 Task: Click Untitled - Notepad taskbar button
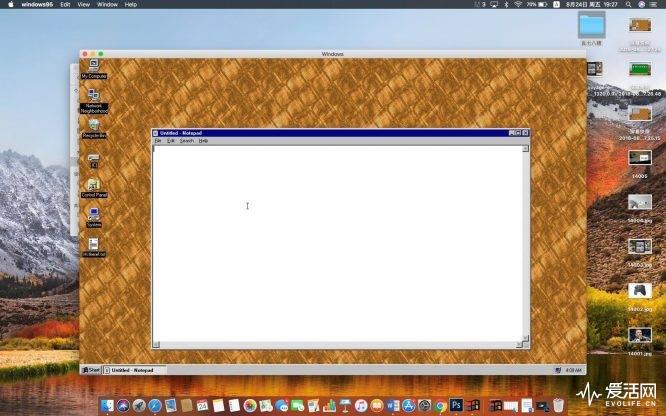(134, 370)
